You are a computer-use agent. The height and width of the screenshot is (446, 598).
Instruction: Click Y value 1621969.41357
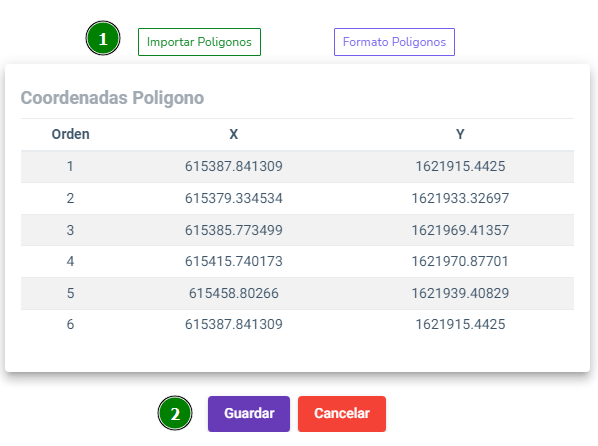(x=460, y=230)
